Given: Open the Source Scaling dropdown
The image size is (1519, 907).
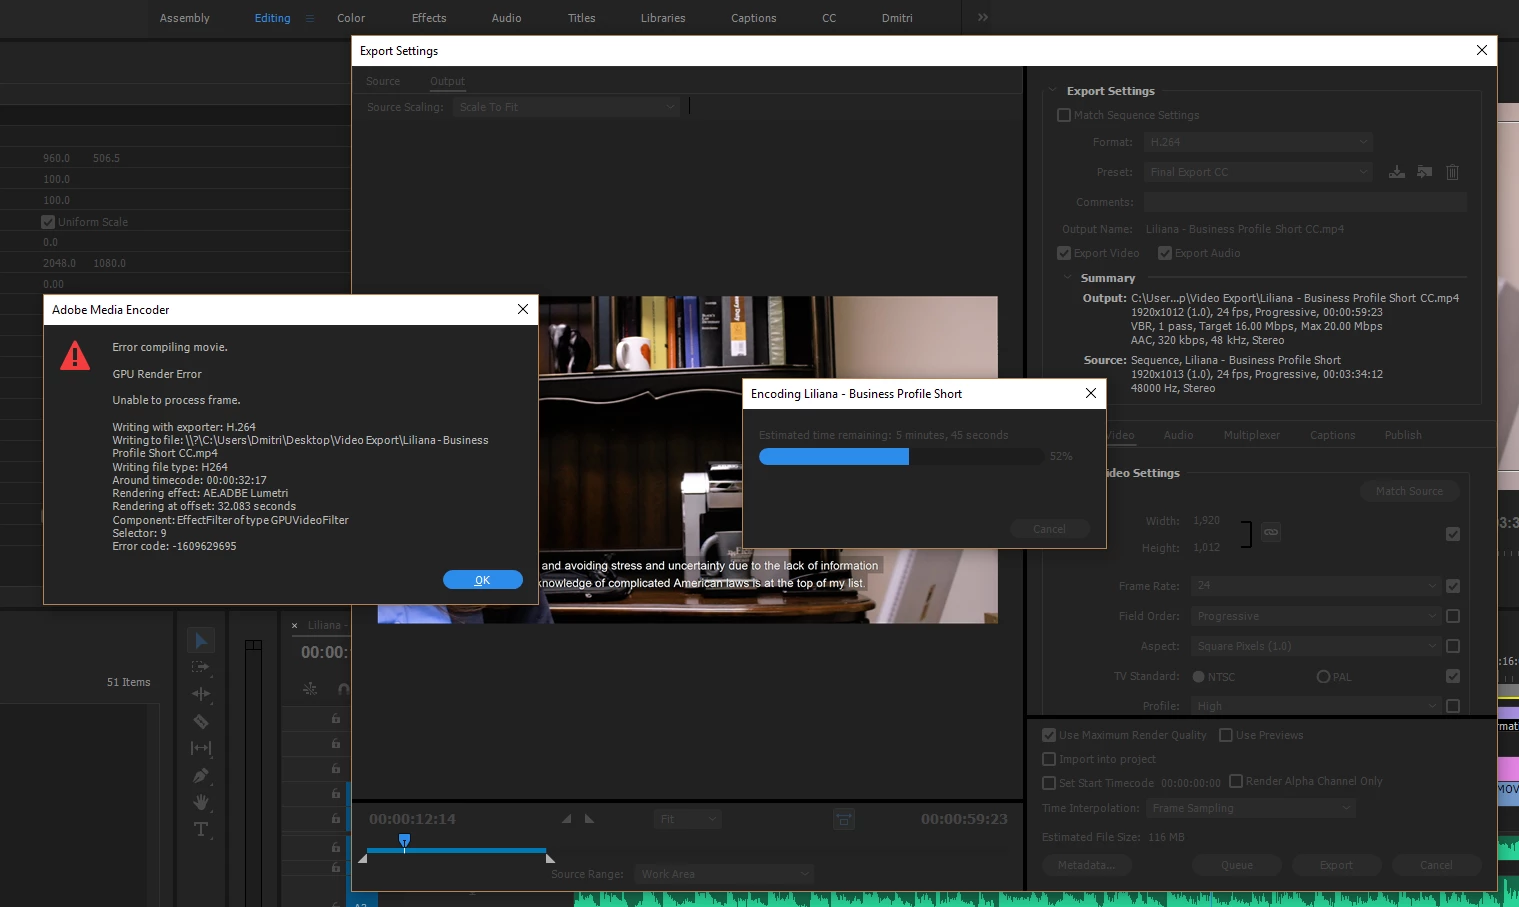Looking at the screenshot, I should point(566,107).
